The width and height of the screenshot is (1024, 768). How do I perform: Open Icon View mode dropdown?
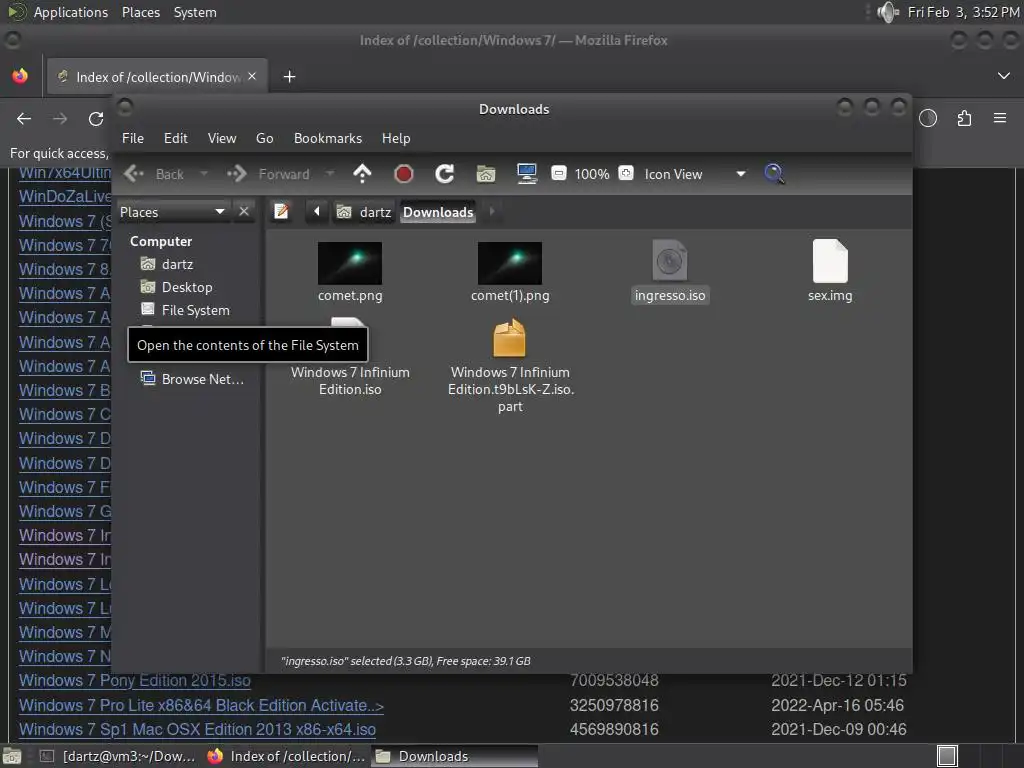point(694,174)
